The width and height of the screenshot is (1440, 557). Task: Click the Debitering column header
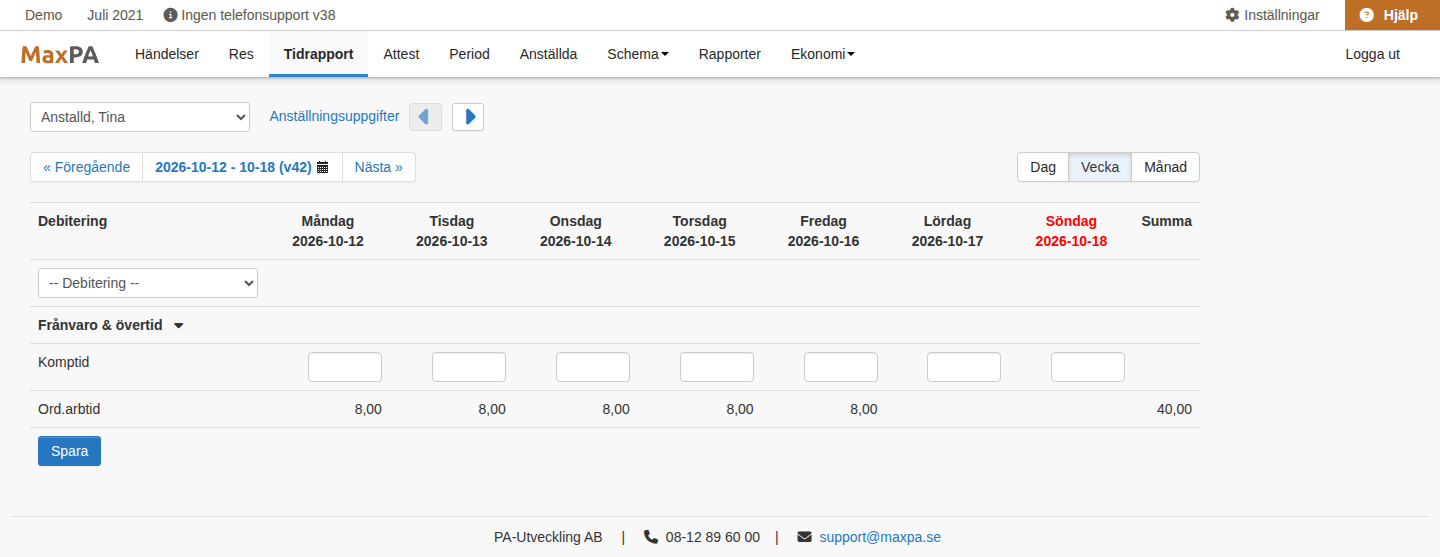click(72, 221)
